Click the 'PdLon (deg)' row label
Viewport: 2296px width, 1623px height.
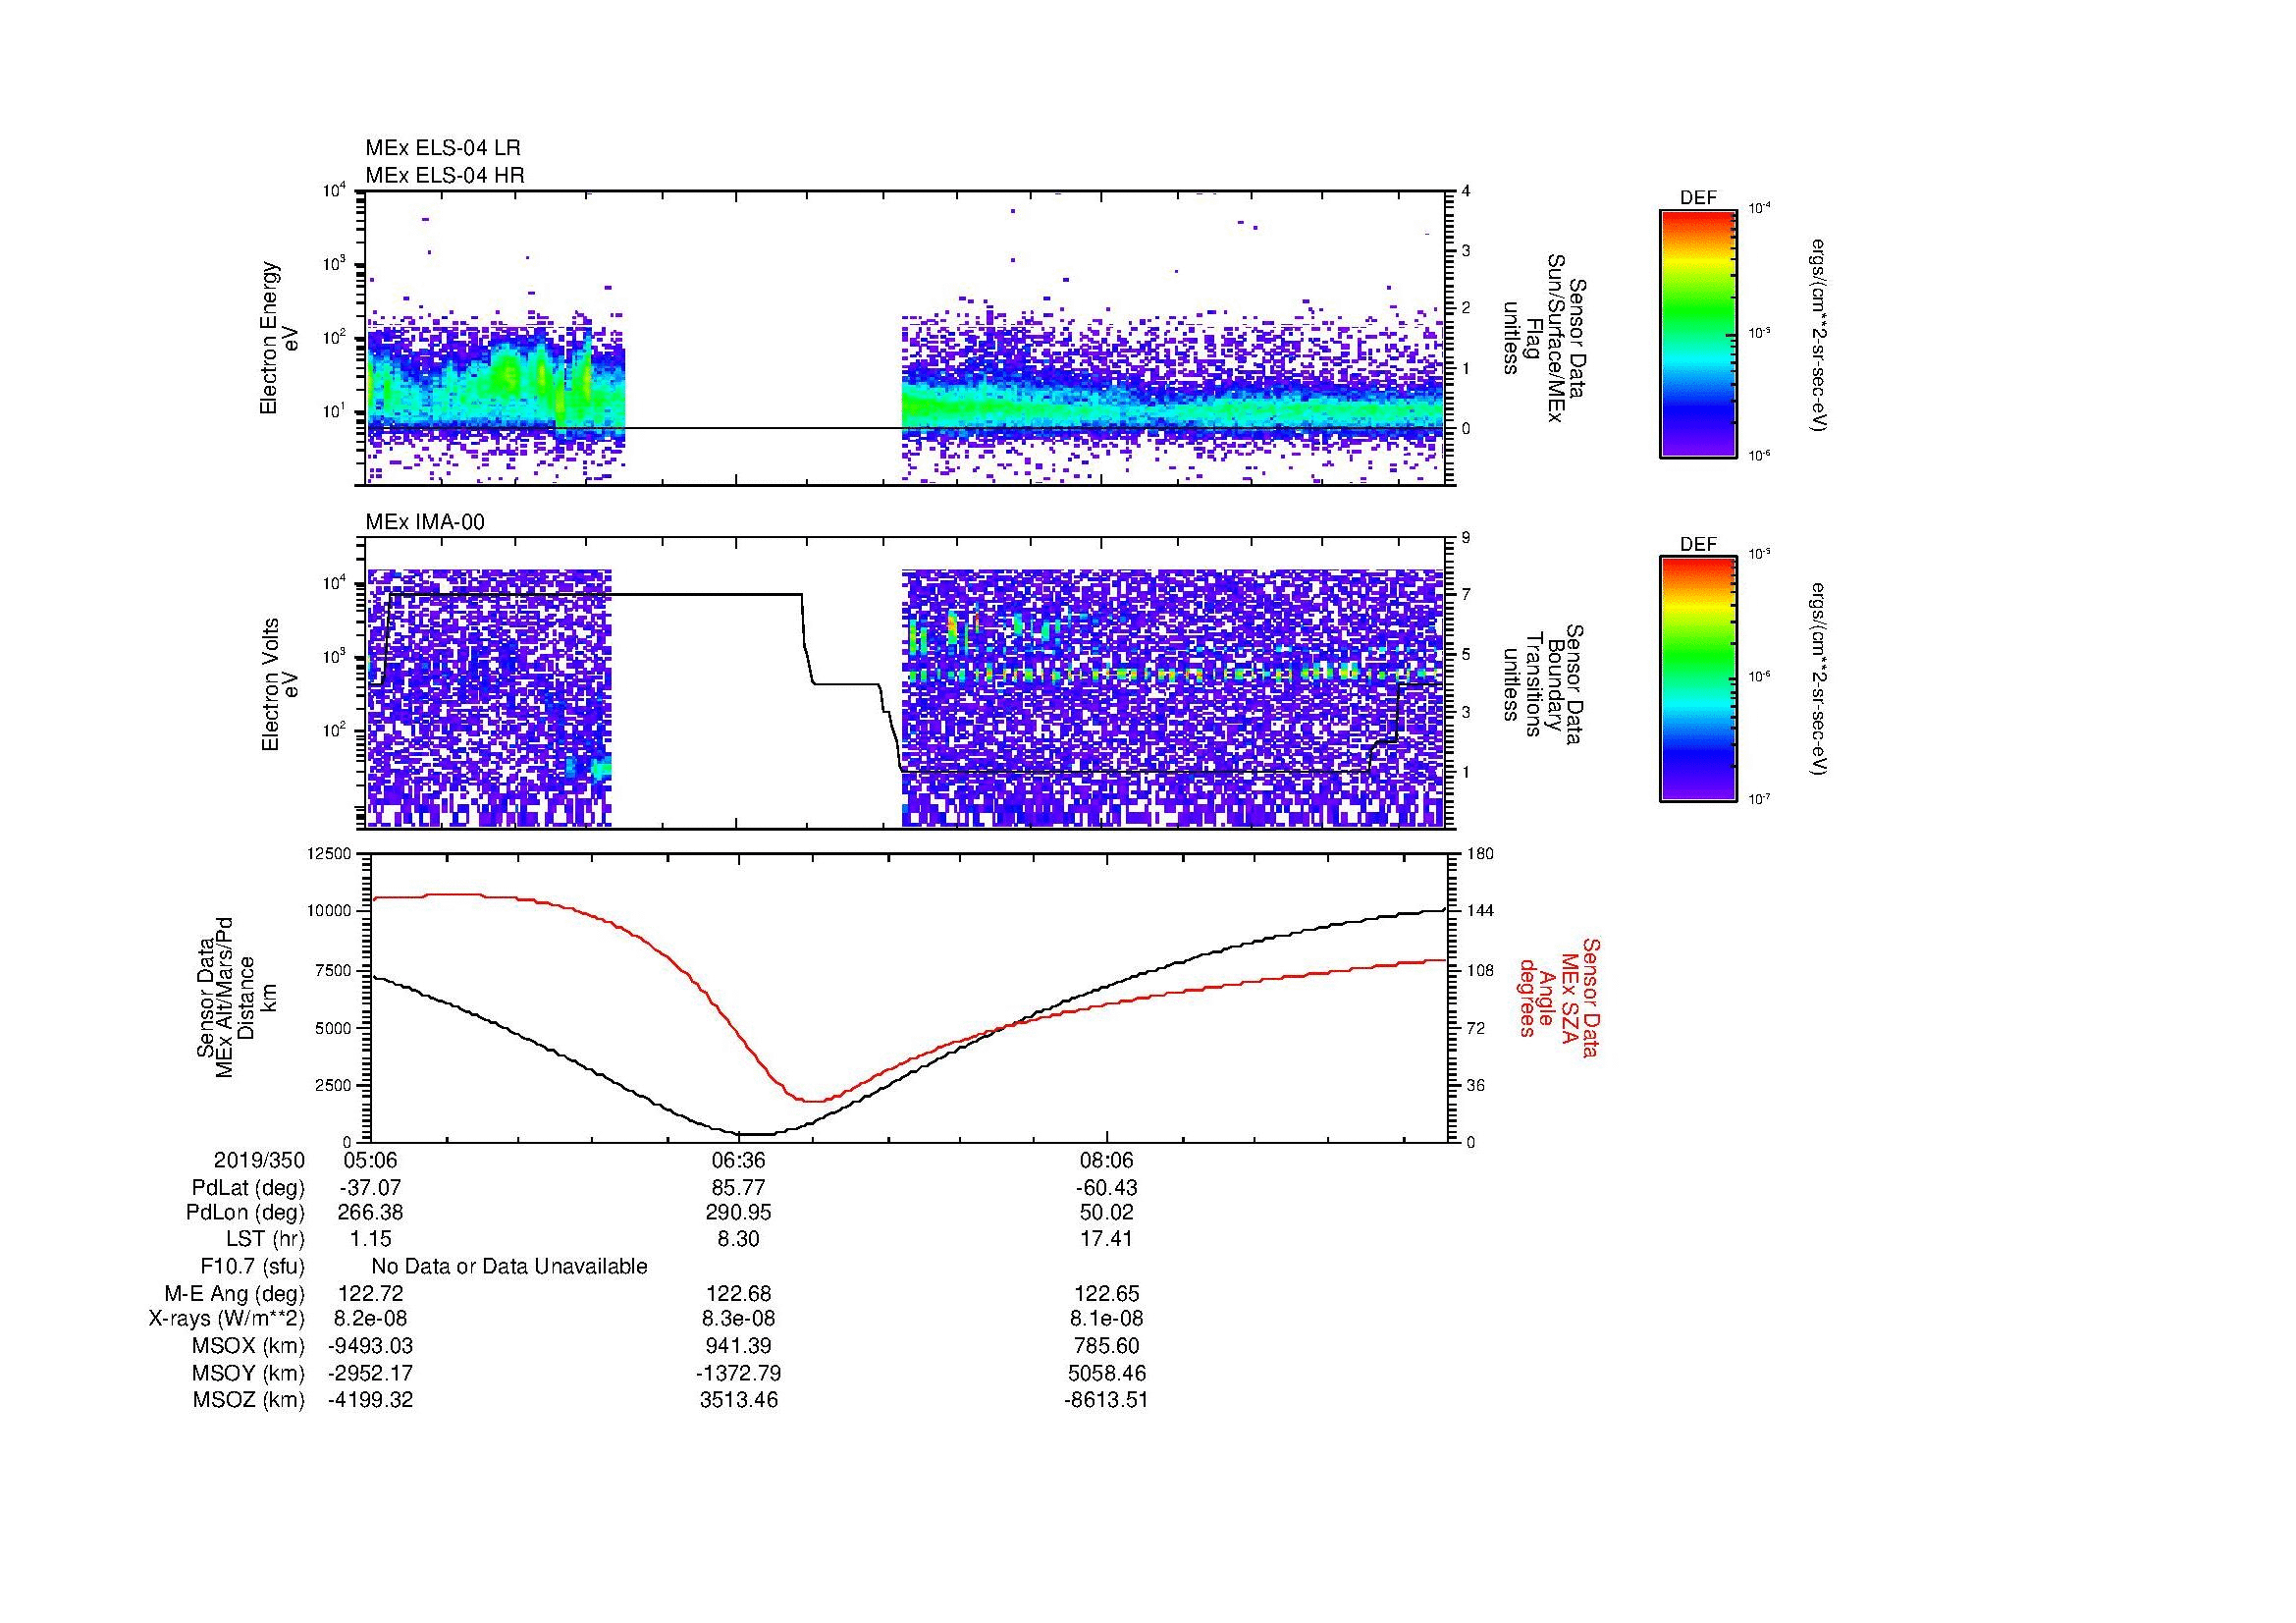click(x=245, y=1213)
